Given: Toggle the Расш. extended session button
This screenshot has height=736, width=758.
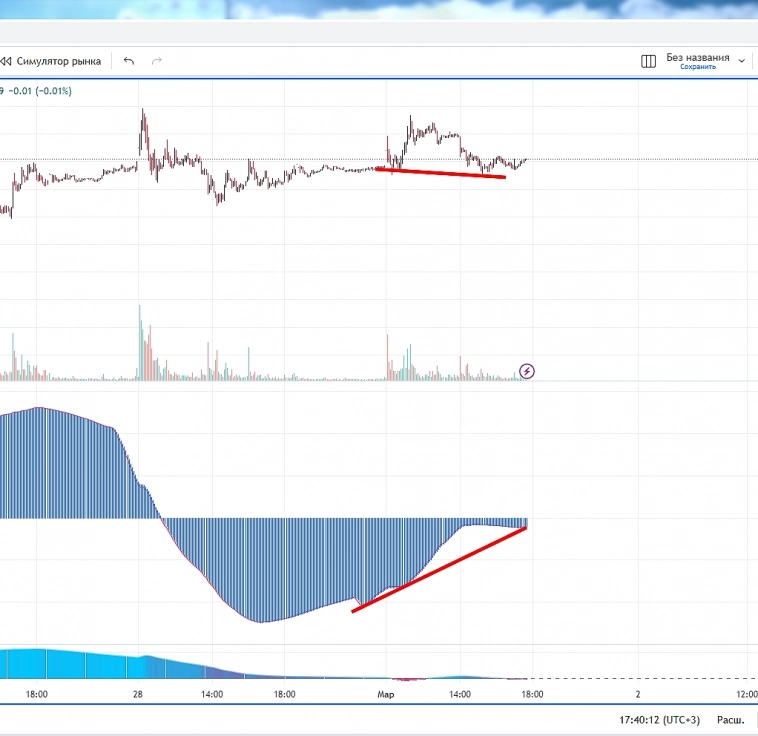Looking at the screenshot, I should [x=730, y=719].
